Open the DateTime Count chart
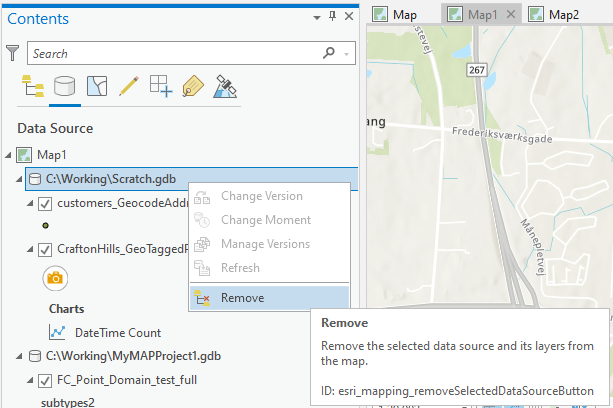 click(117, 332)
